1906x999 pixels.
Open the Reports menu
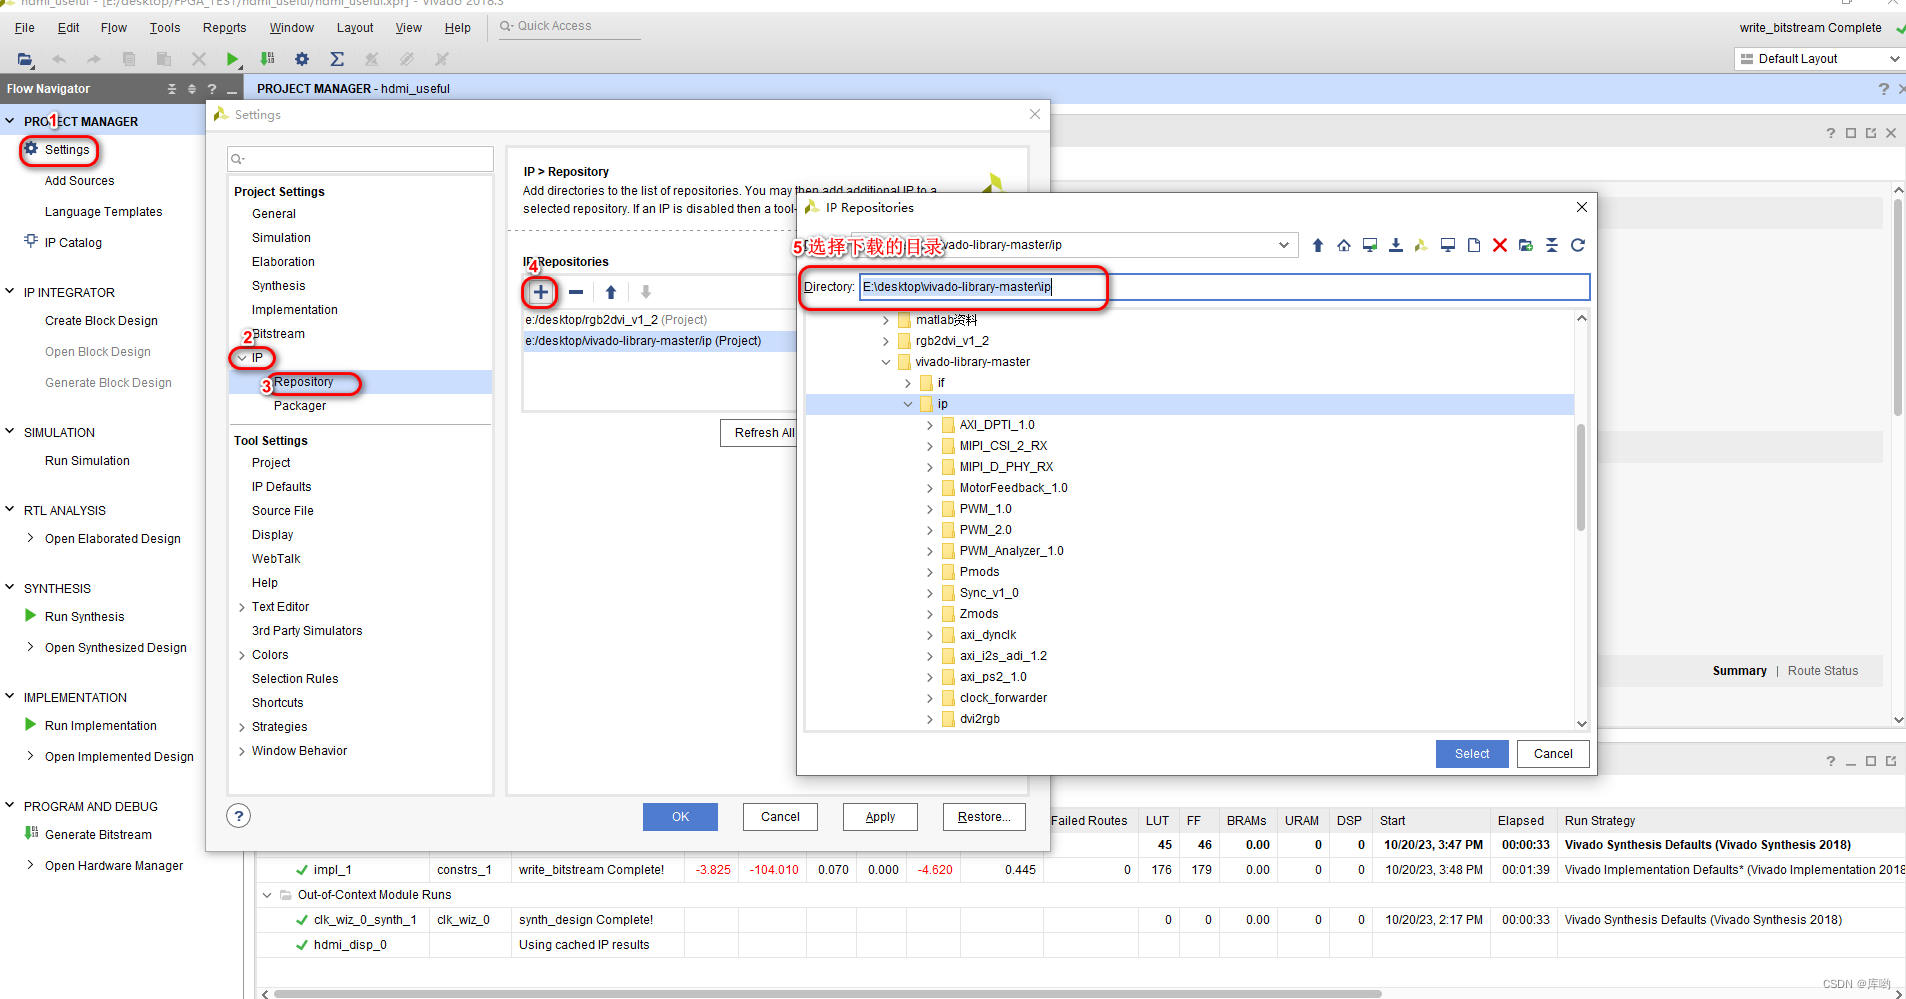(224, 28)
